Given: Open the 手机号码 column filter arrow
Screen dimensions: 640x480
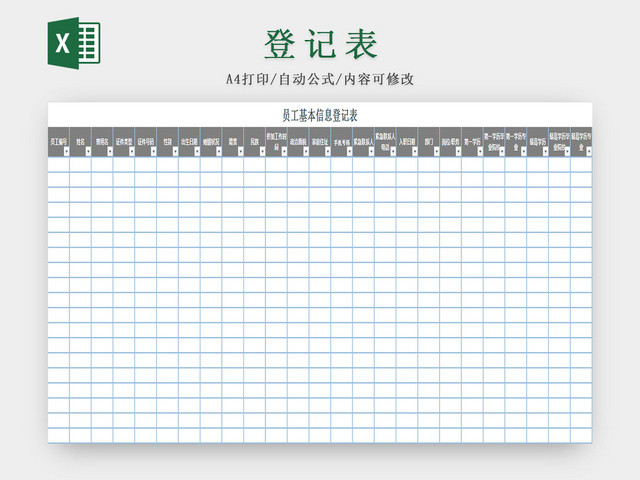Looking at the screenshot, I should tap(349, 152).
